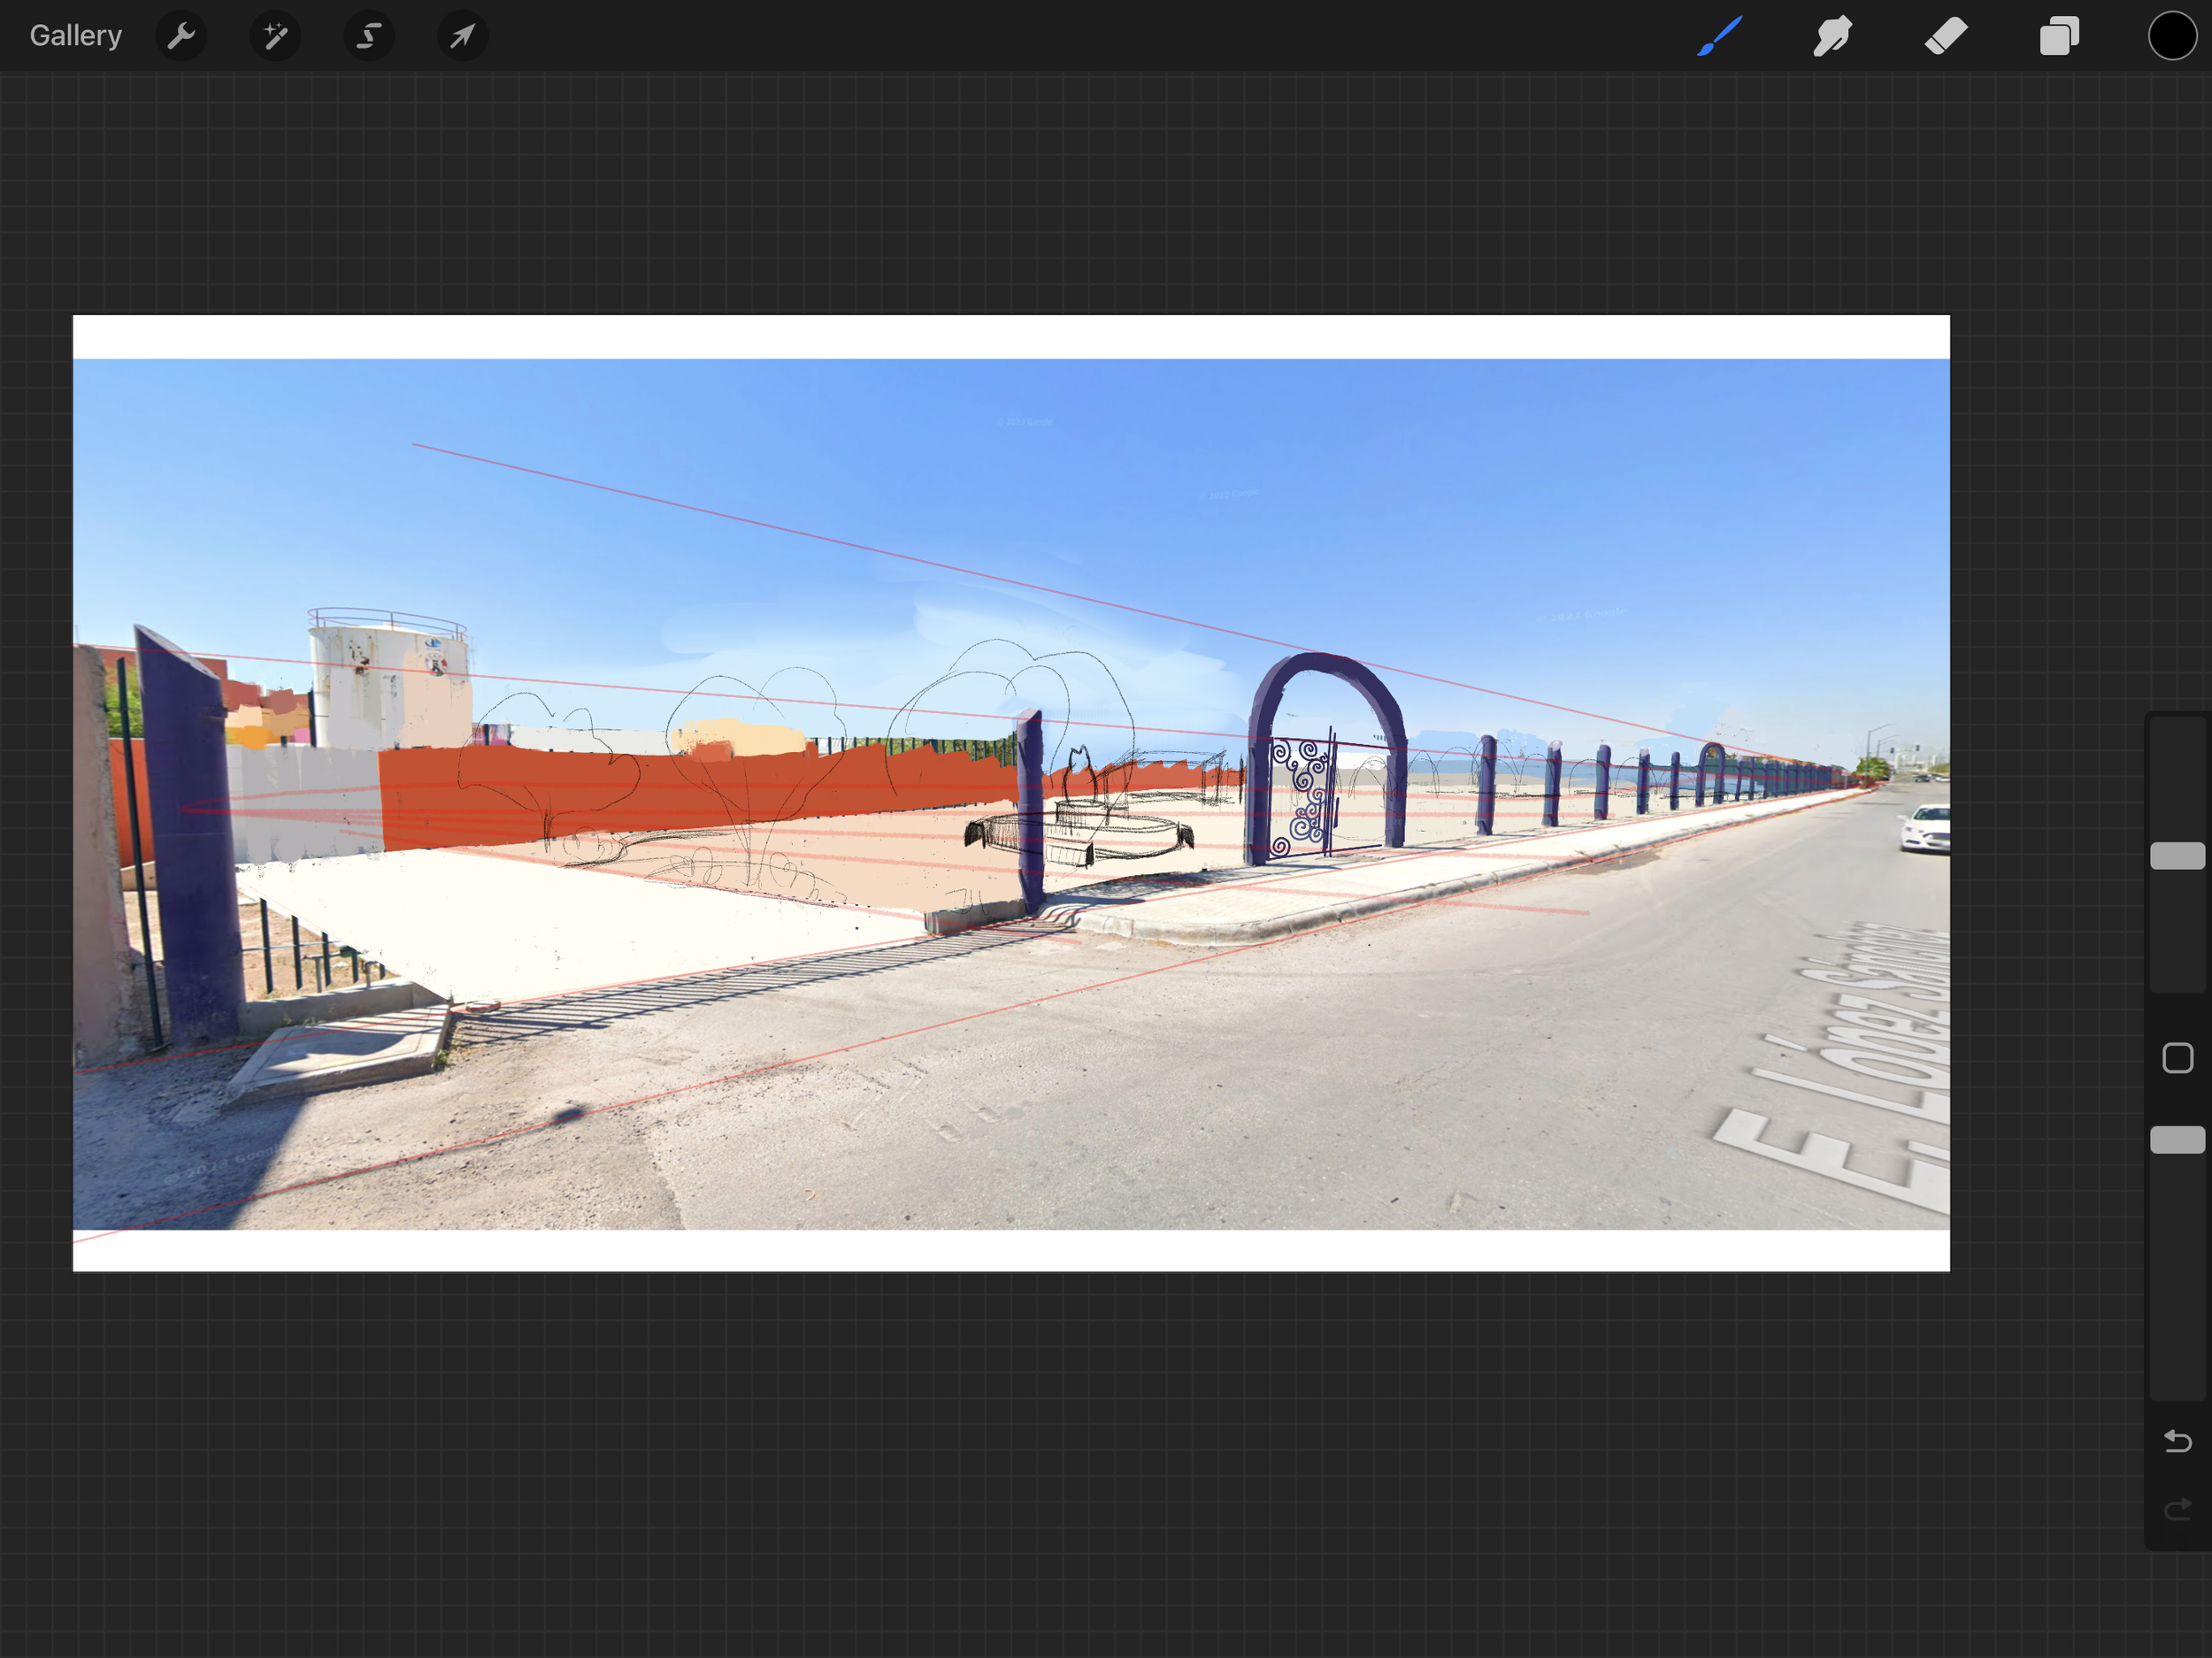This screenshot has width=2212, height=1658.
Task: Open the black color picker circle
Action: 2172,37
